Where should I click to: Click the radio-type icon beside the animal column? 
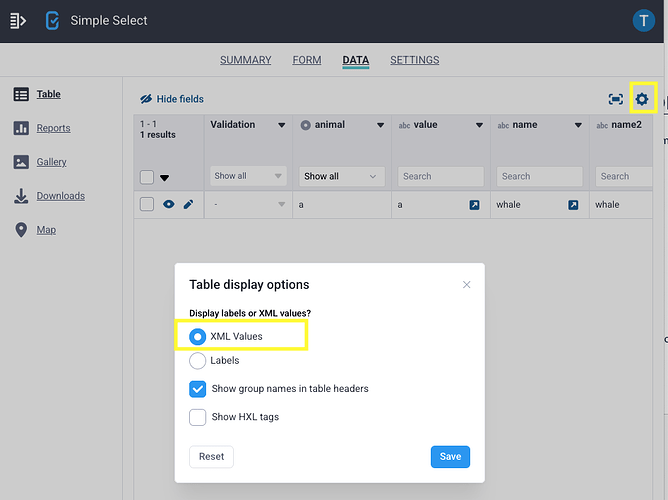point(305,125)
